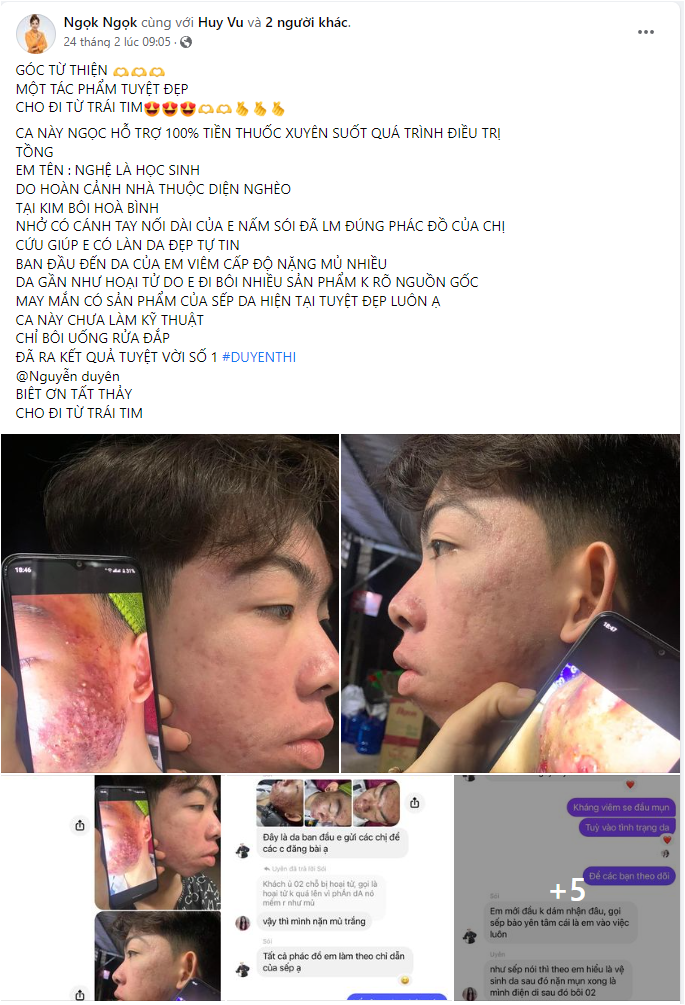Open the chat screenshot middle thumbnail
This screenshot has width=685, height=1005.
(x=340, y=888)
